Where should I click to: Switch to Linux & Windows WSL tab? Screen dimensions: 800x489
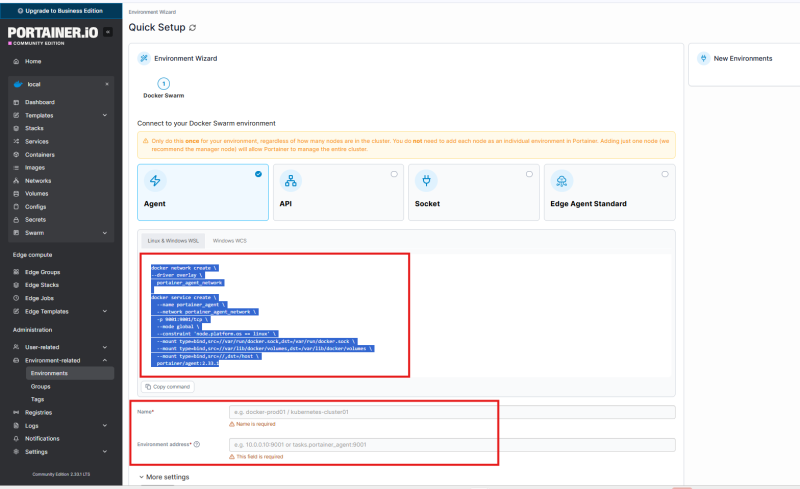pos(173,241)
